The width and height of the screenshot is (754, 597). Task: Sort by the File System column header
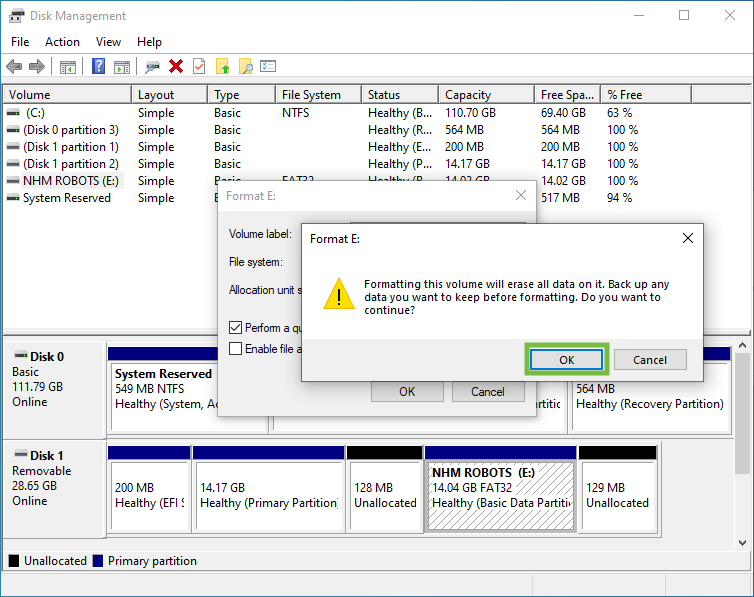pos(318,95)
